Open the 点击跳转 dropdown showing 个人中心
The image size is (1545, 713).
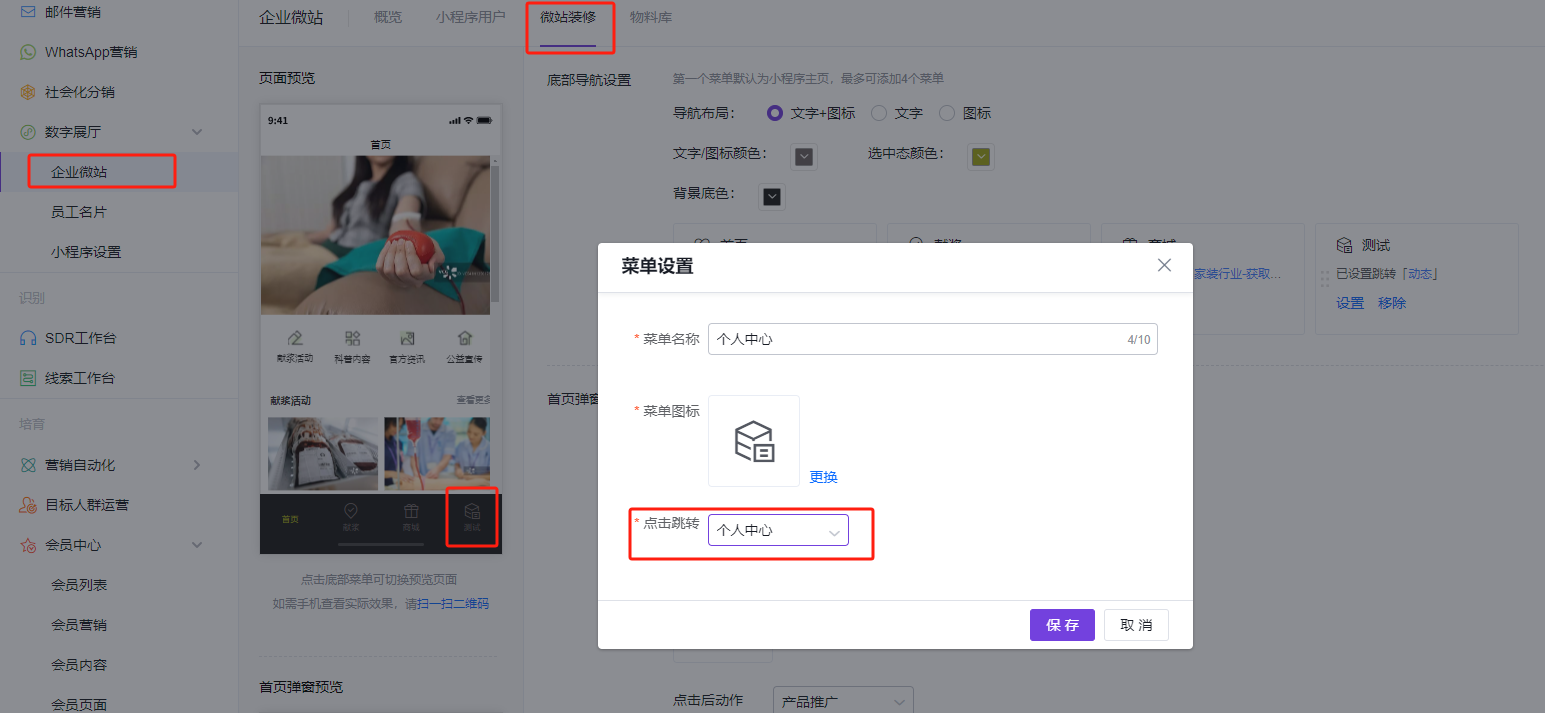pos(778,530)
